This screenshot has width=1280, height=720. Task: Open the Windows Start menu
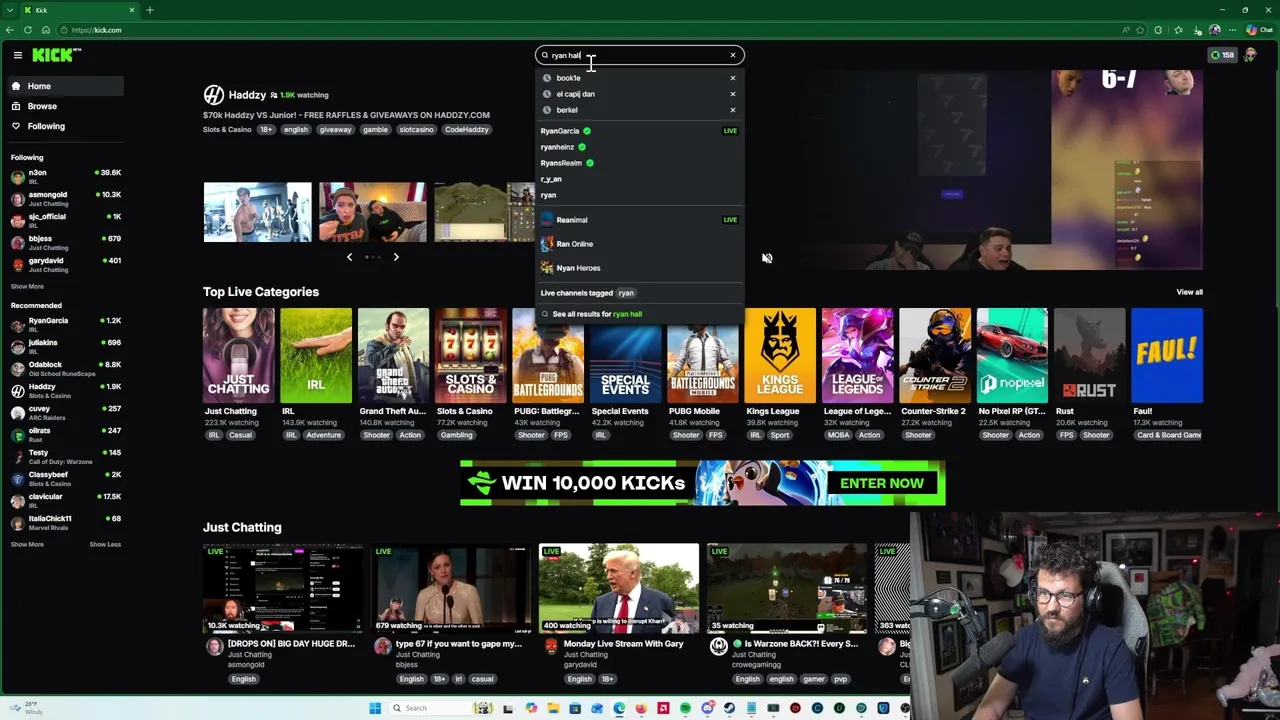pyautogui.click(x=375, y=708)
